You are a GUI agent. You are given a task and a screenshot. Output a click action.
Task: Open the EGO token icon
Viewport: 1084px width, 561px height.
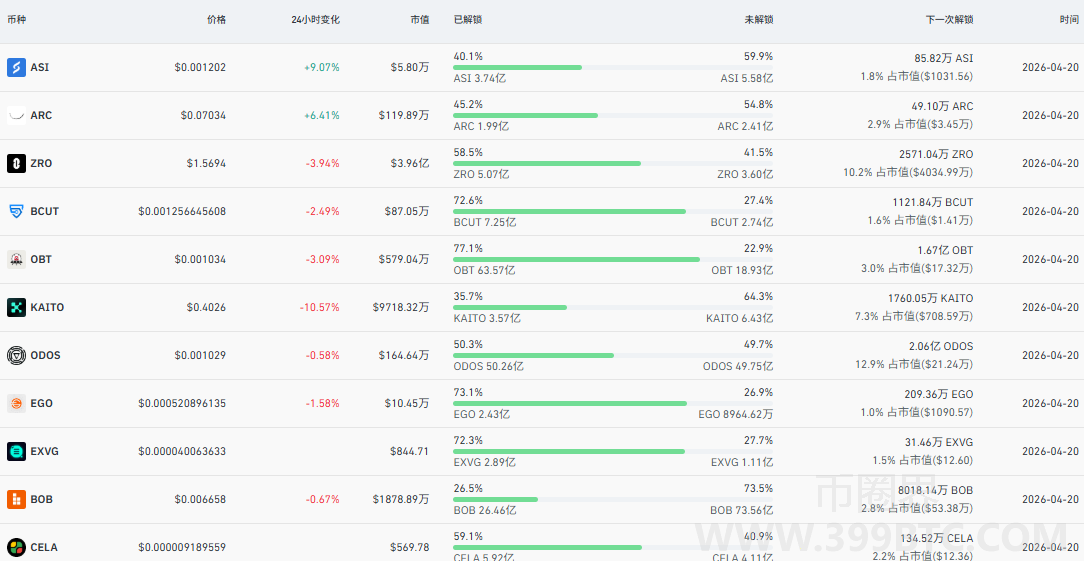point(16,403)
